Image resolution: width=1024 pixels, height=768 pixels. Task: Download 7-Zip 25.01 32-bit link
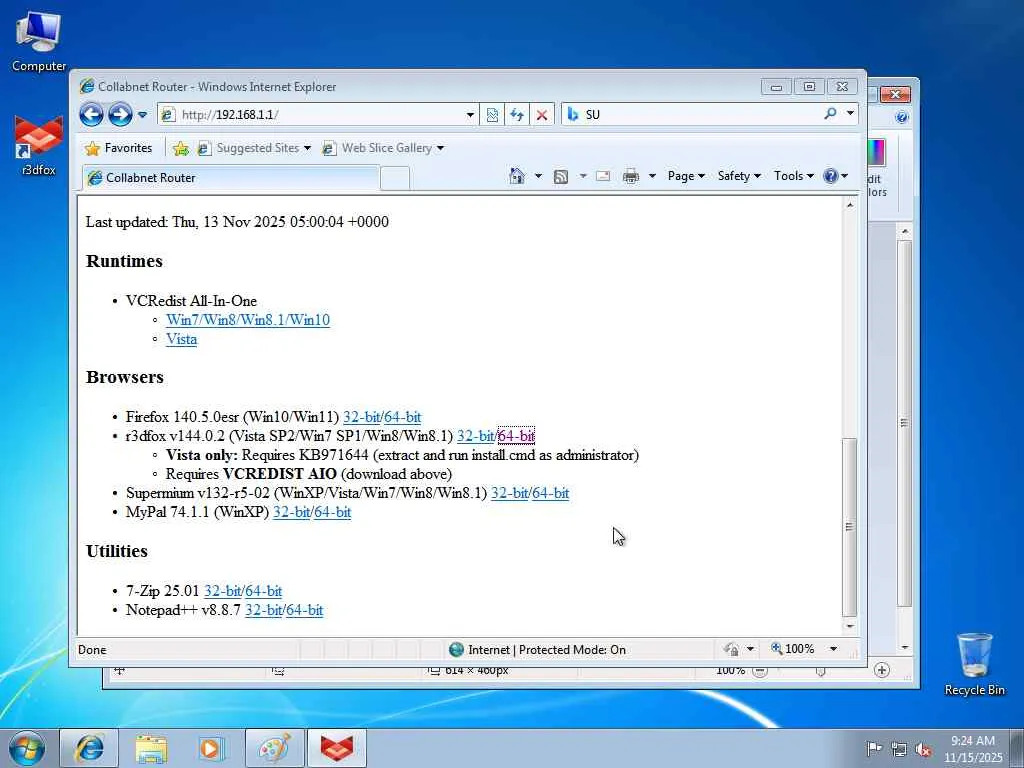(222, 591)
